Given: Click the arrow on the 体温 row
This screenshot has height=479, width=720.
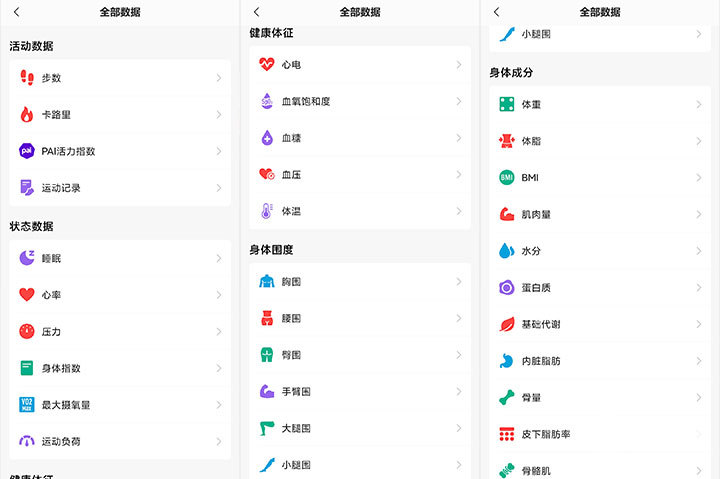Looking at the screenshot, I should [x=459, y=211].
